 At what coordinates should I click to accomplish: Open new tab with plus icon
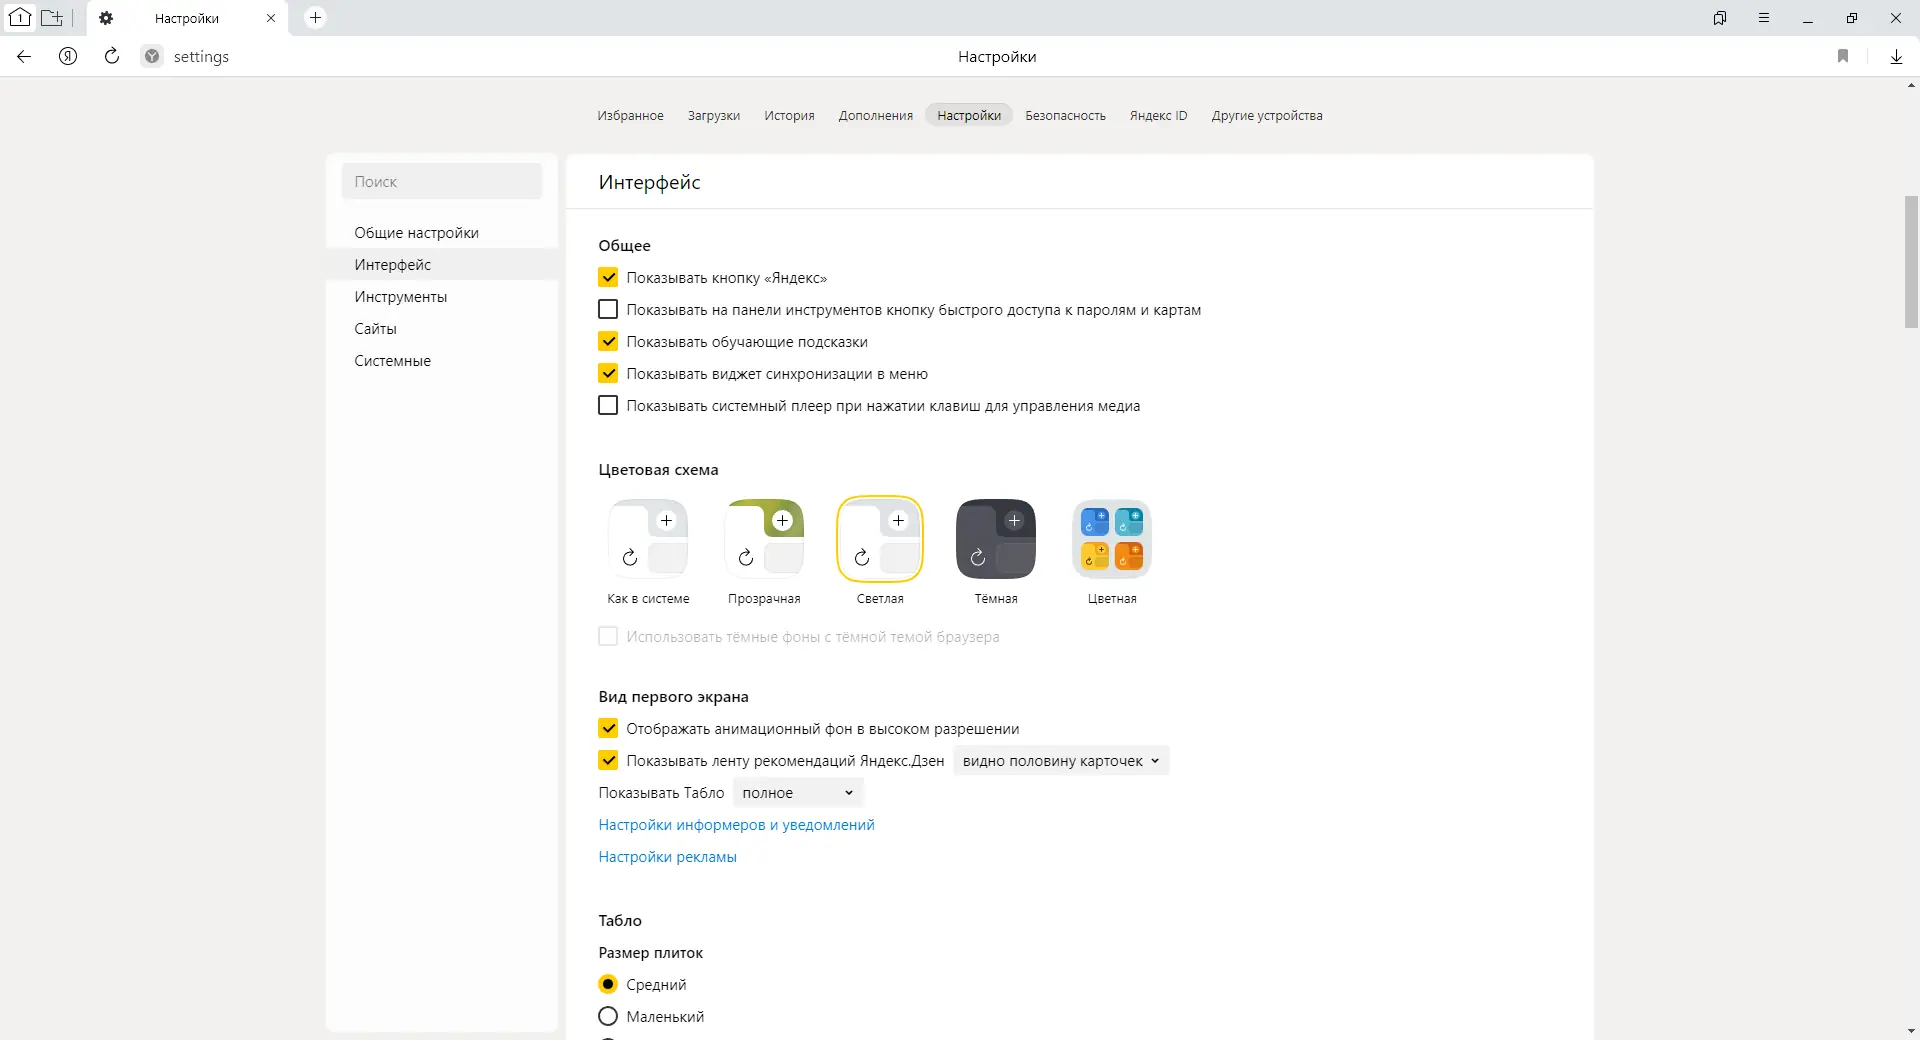point(315,18)
